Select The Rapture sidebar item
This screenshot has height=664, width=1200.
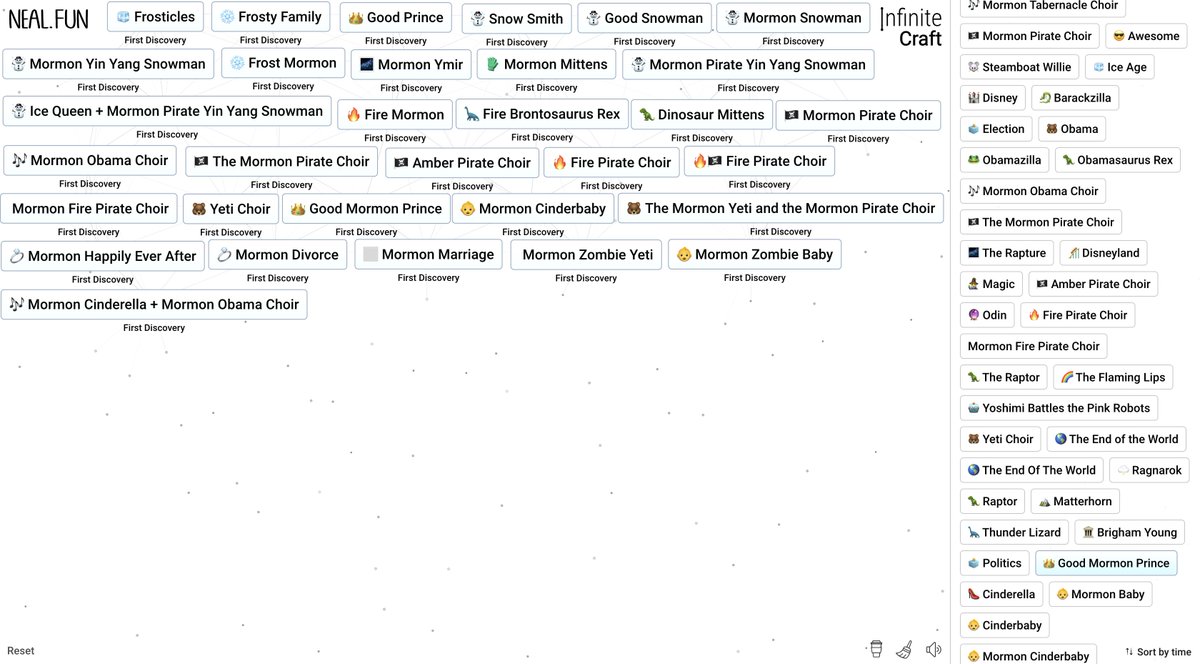[x=1007, y=253]
